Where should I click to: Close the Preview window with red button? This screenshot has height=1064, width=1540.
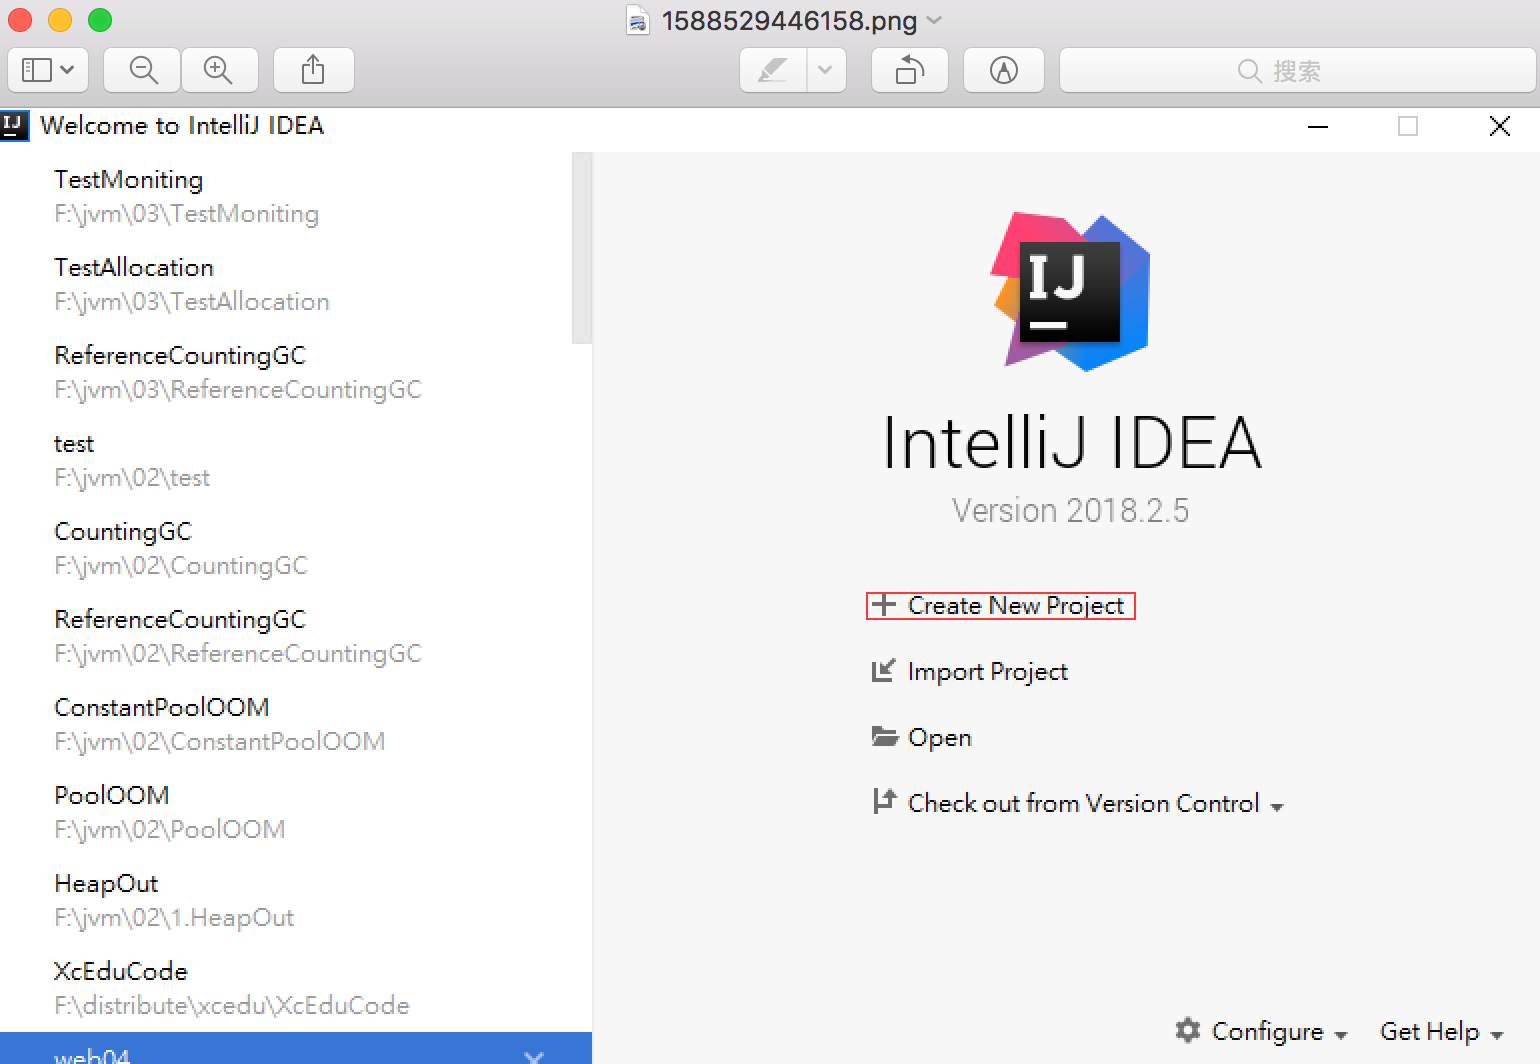(x=20, y=20)
